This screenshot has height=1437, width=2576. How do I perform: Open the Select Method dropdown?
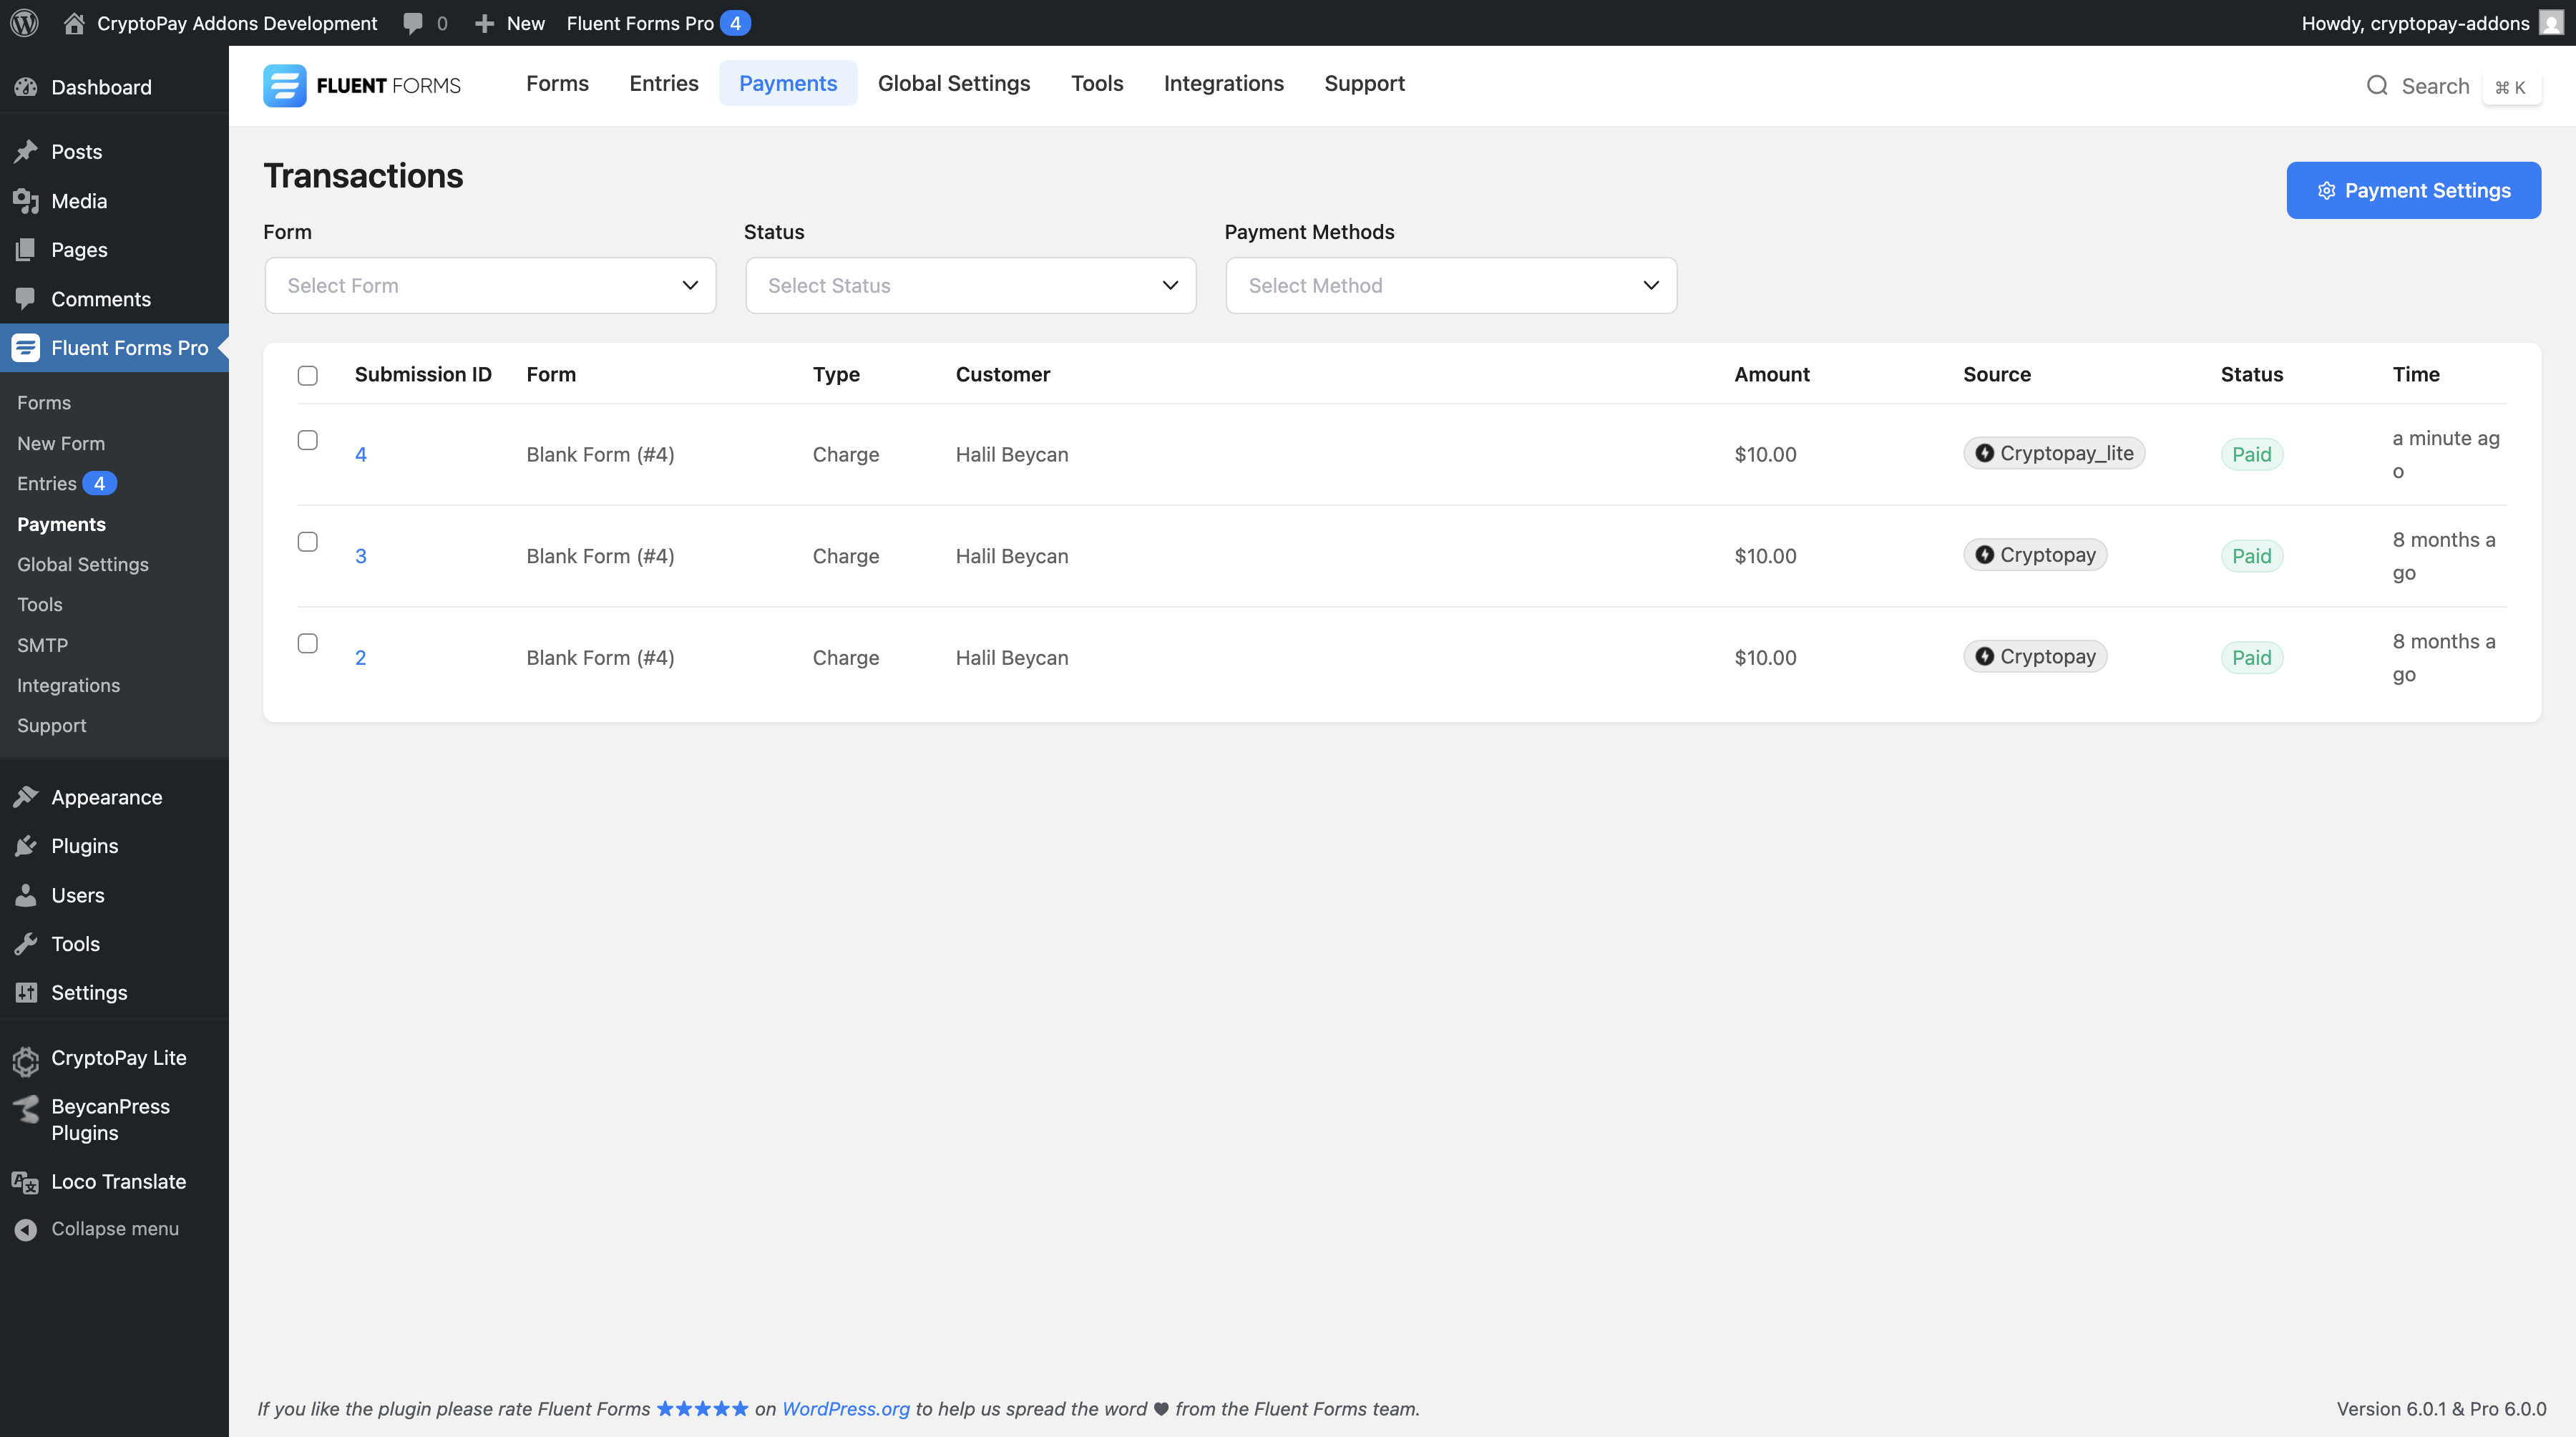(1451, 286)
